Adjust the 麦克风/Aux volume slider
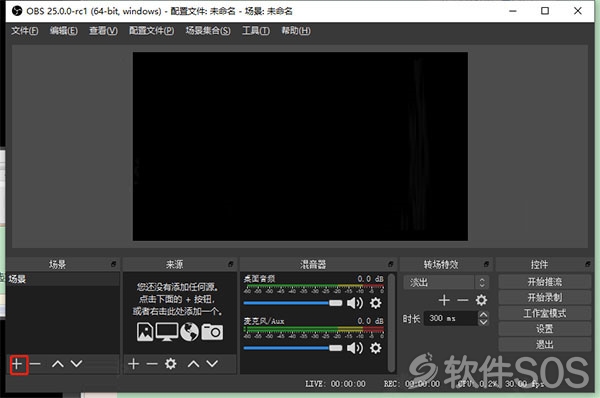This screenshot has height=398, width=600. click(x=293, y=348)
